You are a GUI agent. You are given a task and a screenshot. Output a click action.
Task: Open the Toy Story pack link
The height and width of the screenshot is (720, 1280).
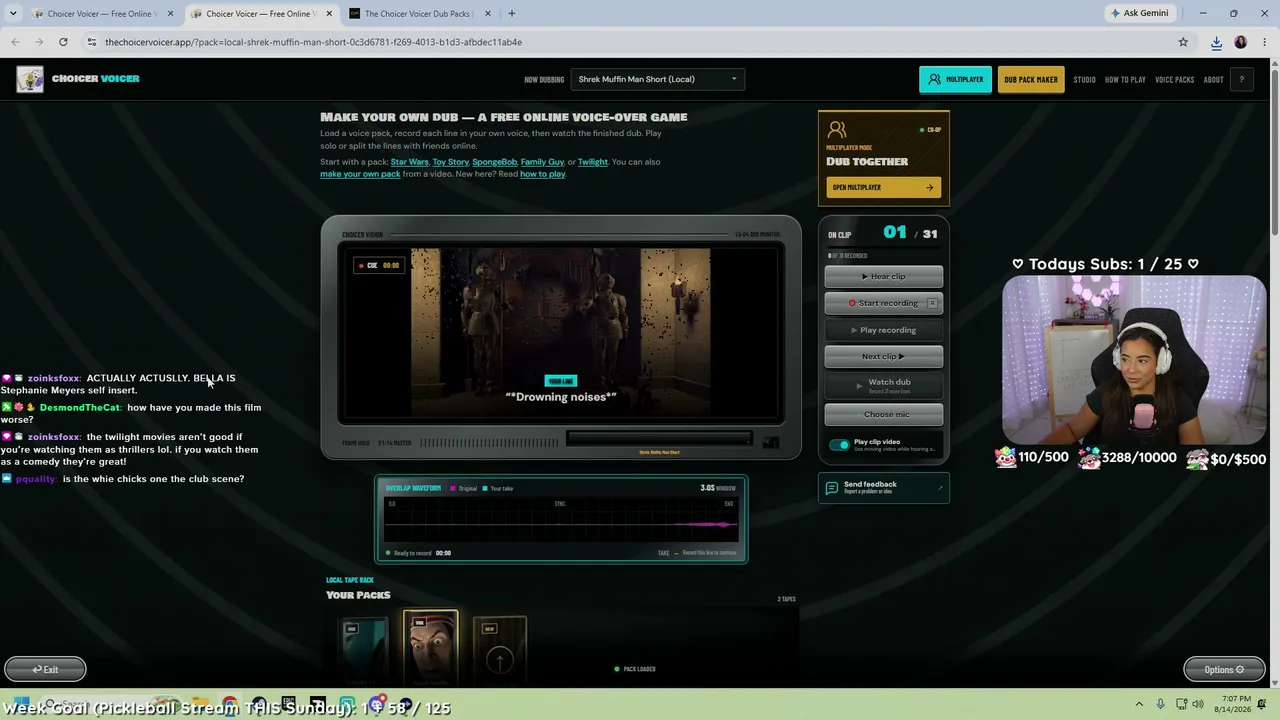tap(450, 162)
